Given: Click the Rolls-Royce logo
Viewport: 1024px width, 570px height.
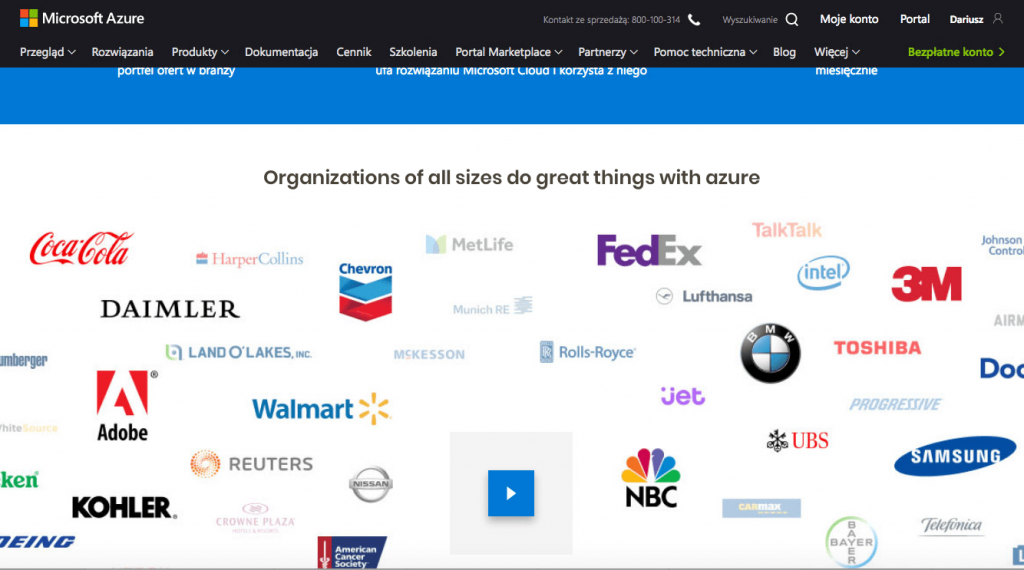Looking at the screenshot, I should click(x=587, y=353).
